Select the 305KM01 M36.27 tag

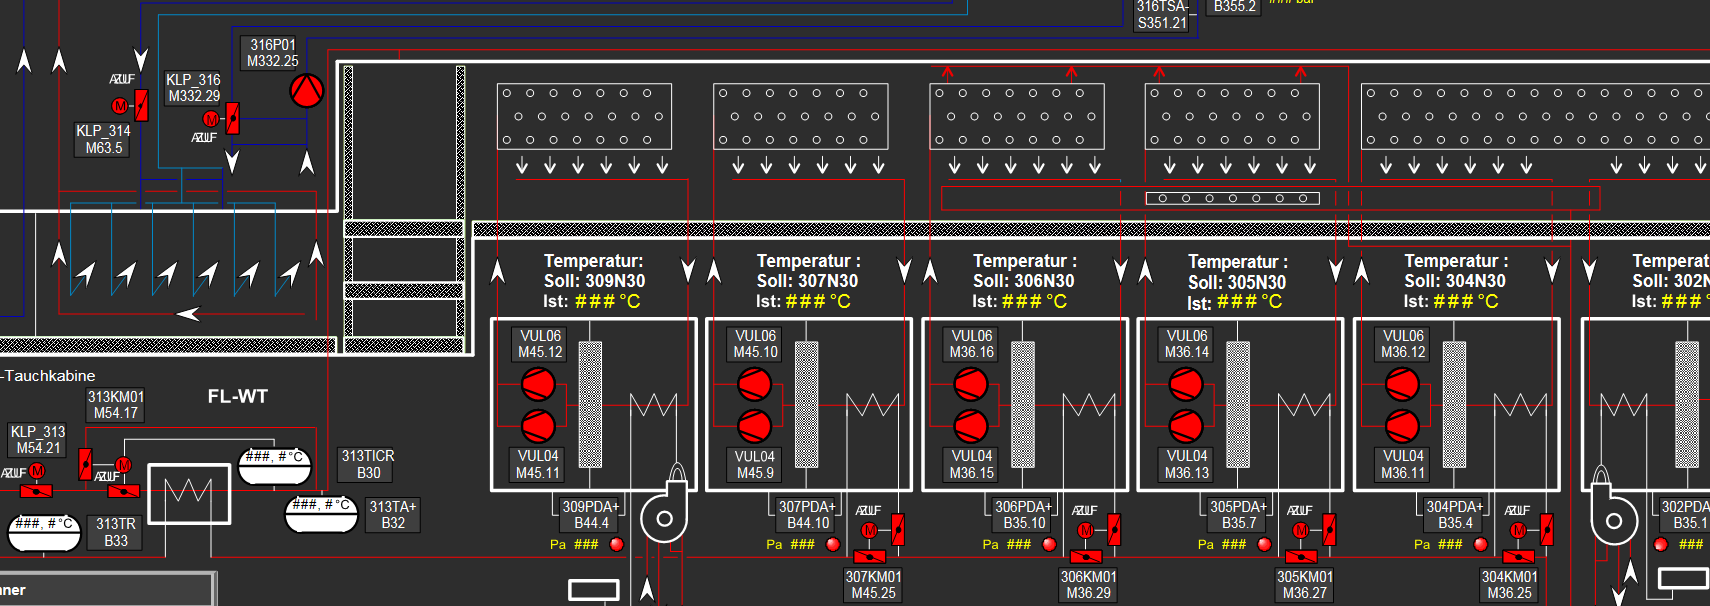pyautogui.click(x=1305, y=585)
